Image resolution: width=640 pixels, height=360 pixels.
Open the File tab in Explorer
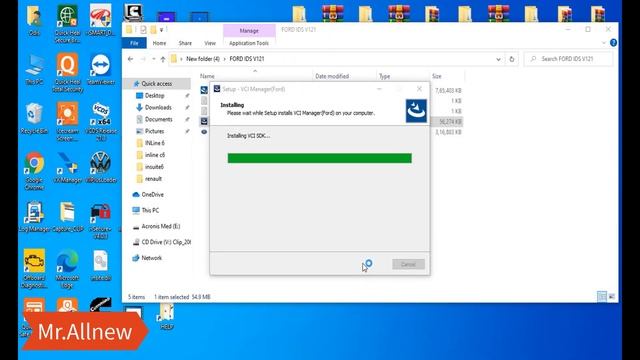pyautogui.click(x=134, y=43)
